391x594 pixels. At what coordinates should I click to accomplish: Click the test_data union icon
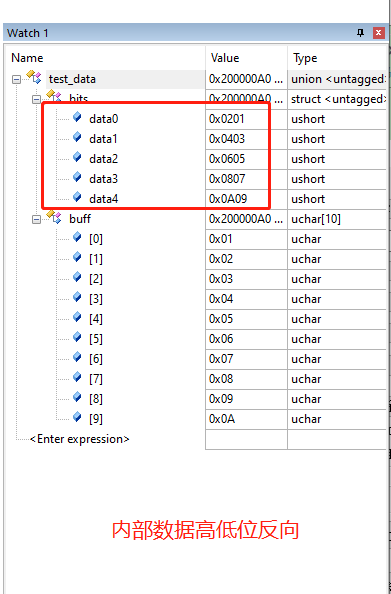pos(33,77)
